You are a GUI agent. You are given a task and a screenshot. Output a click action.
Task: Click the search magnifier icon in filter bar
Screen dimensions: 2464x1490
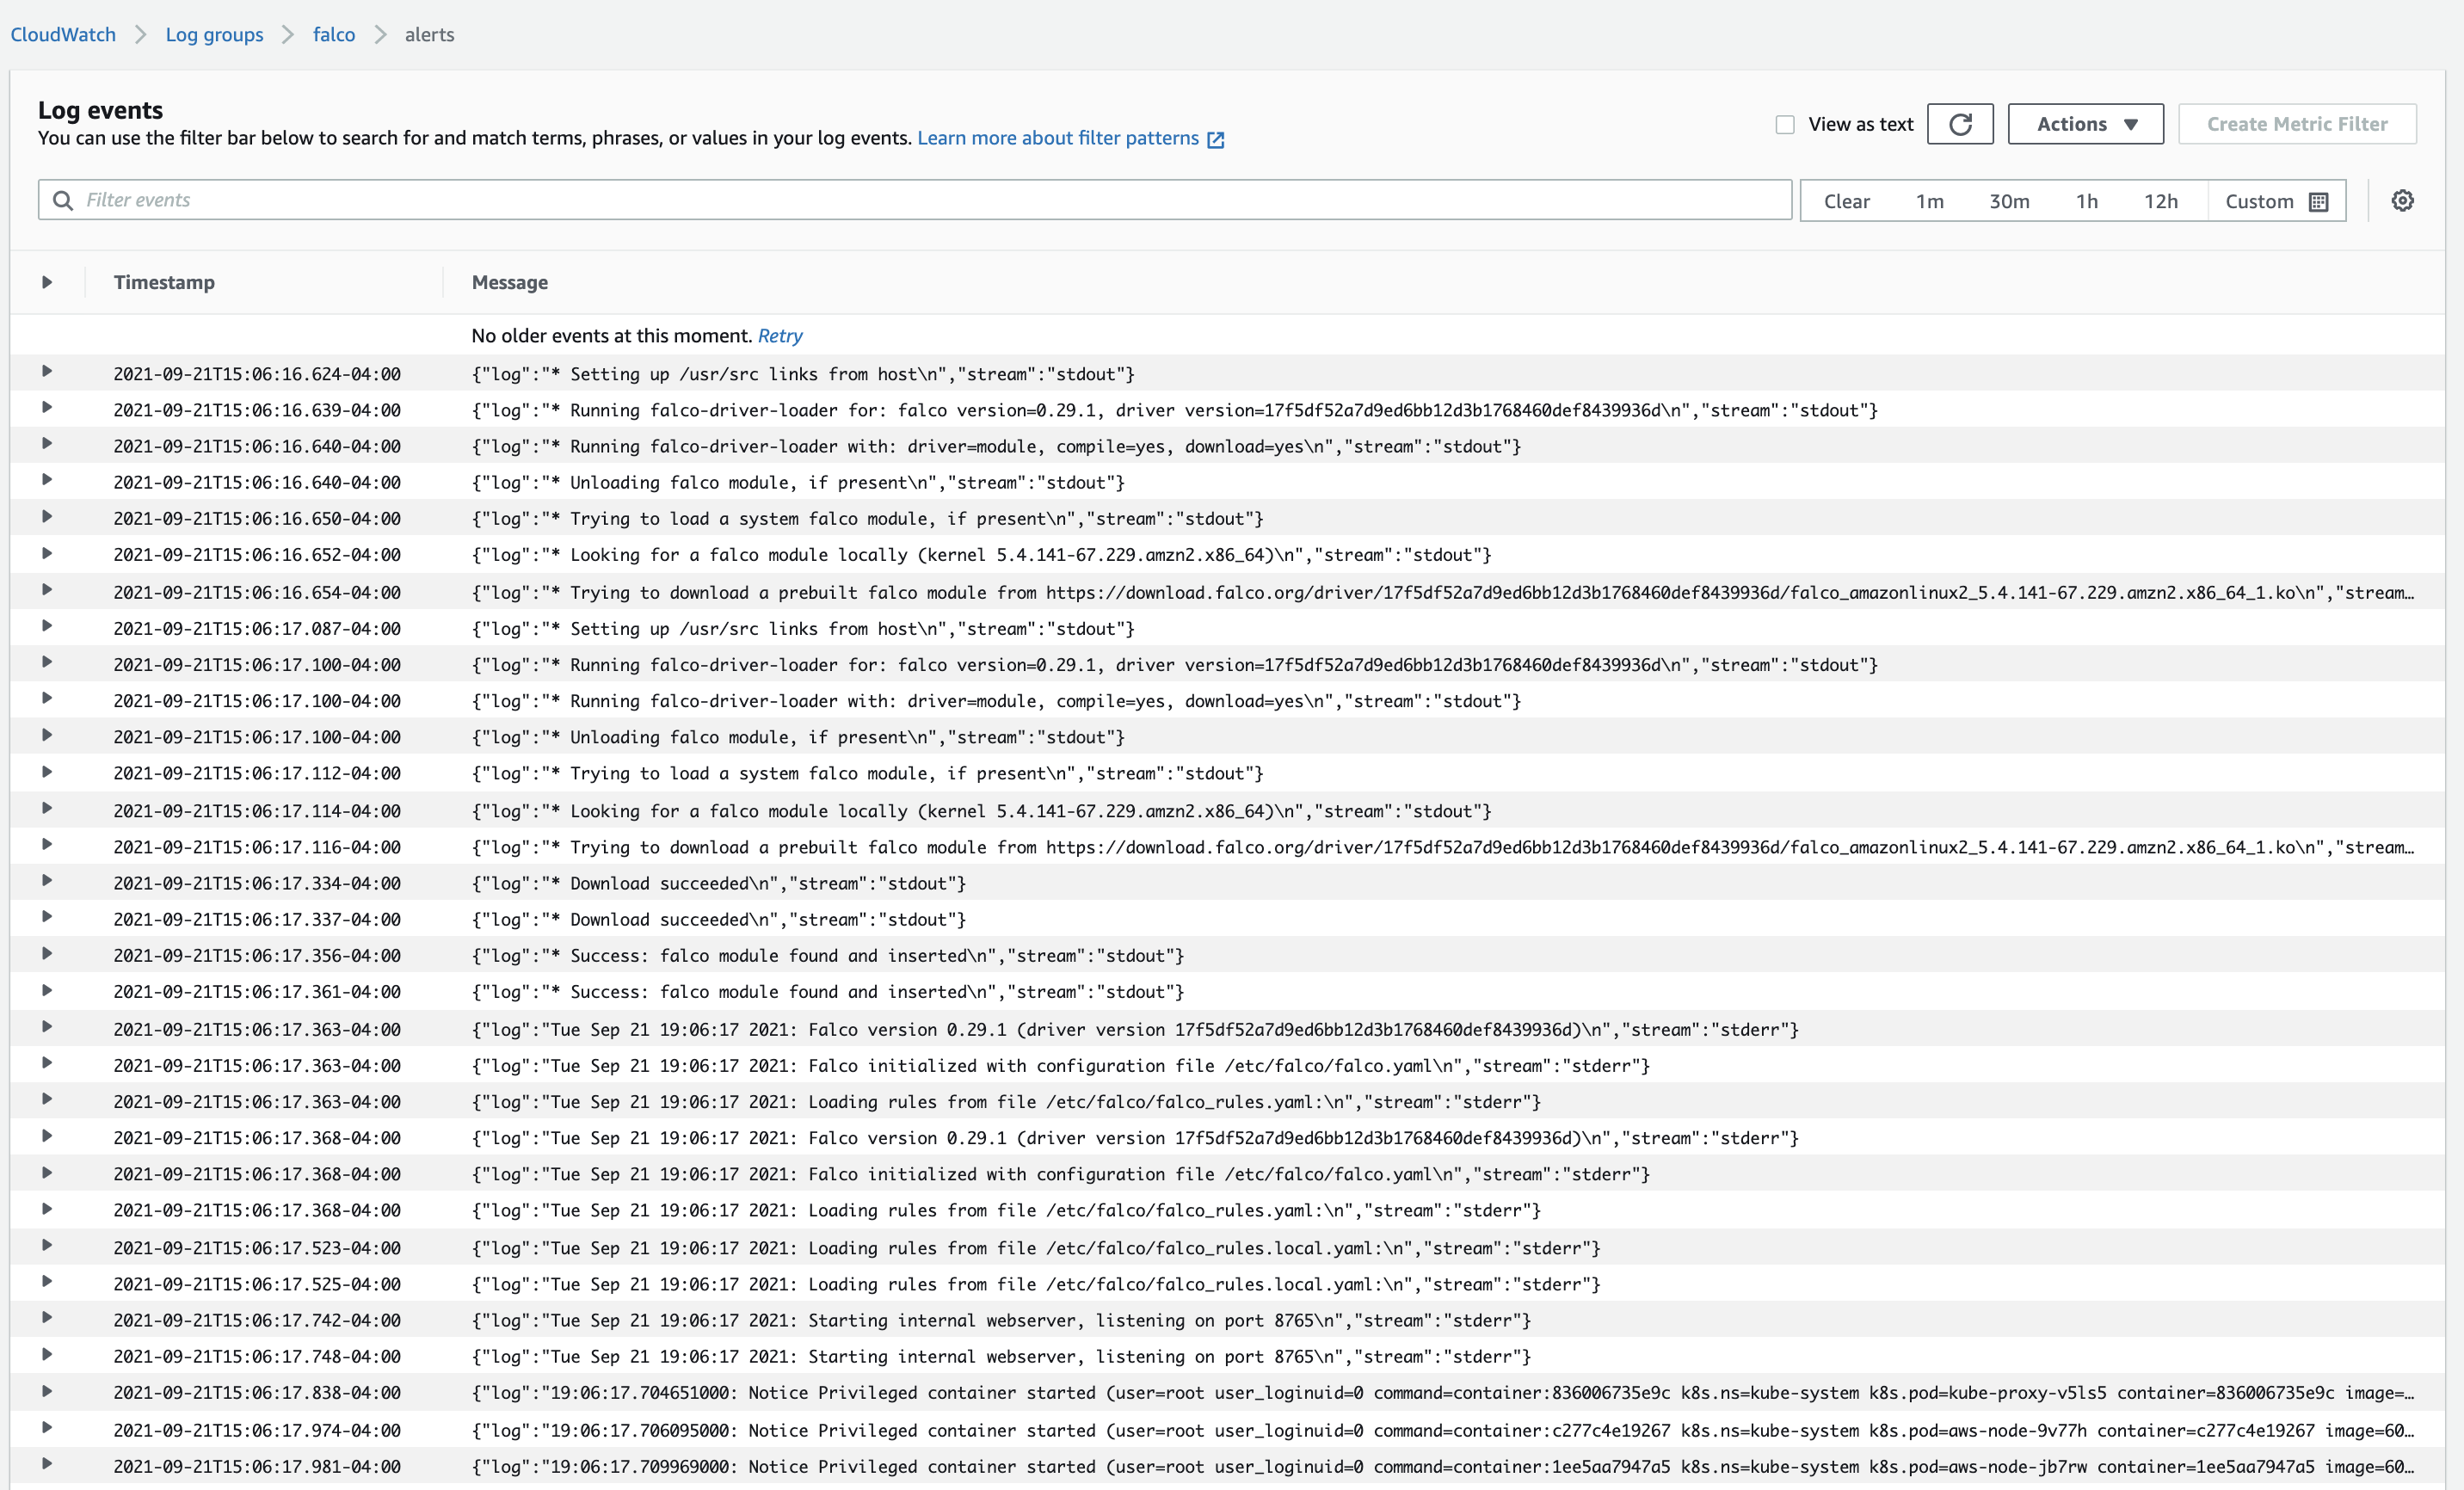63,200
